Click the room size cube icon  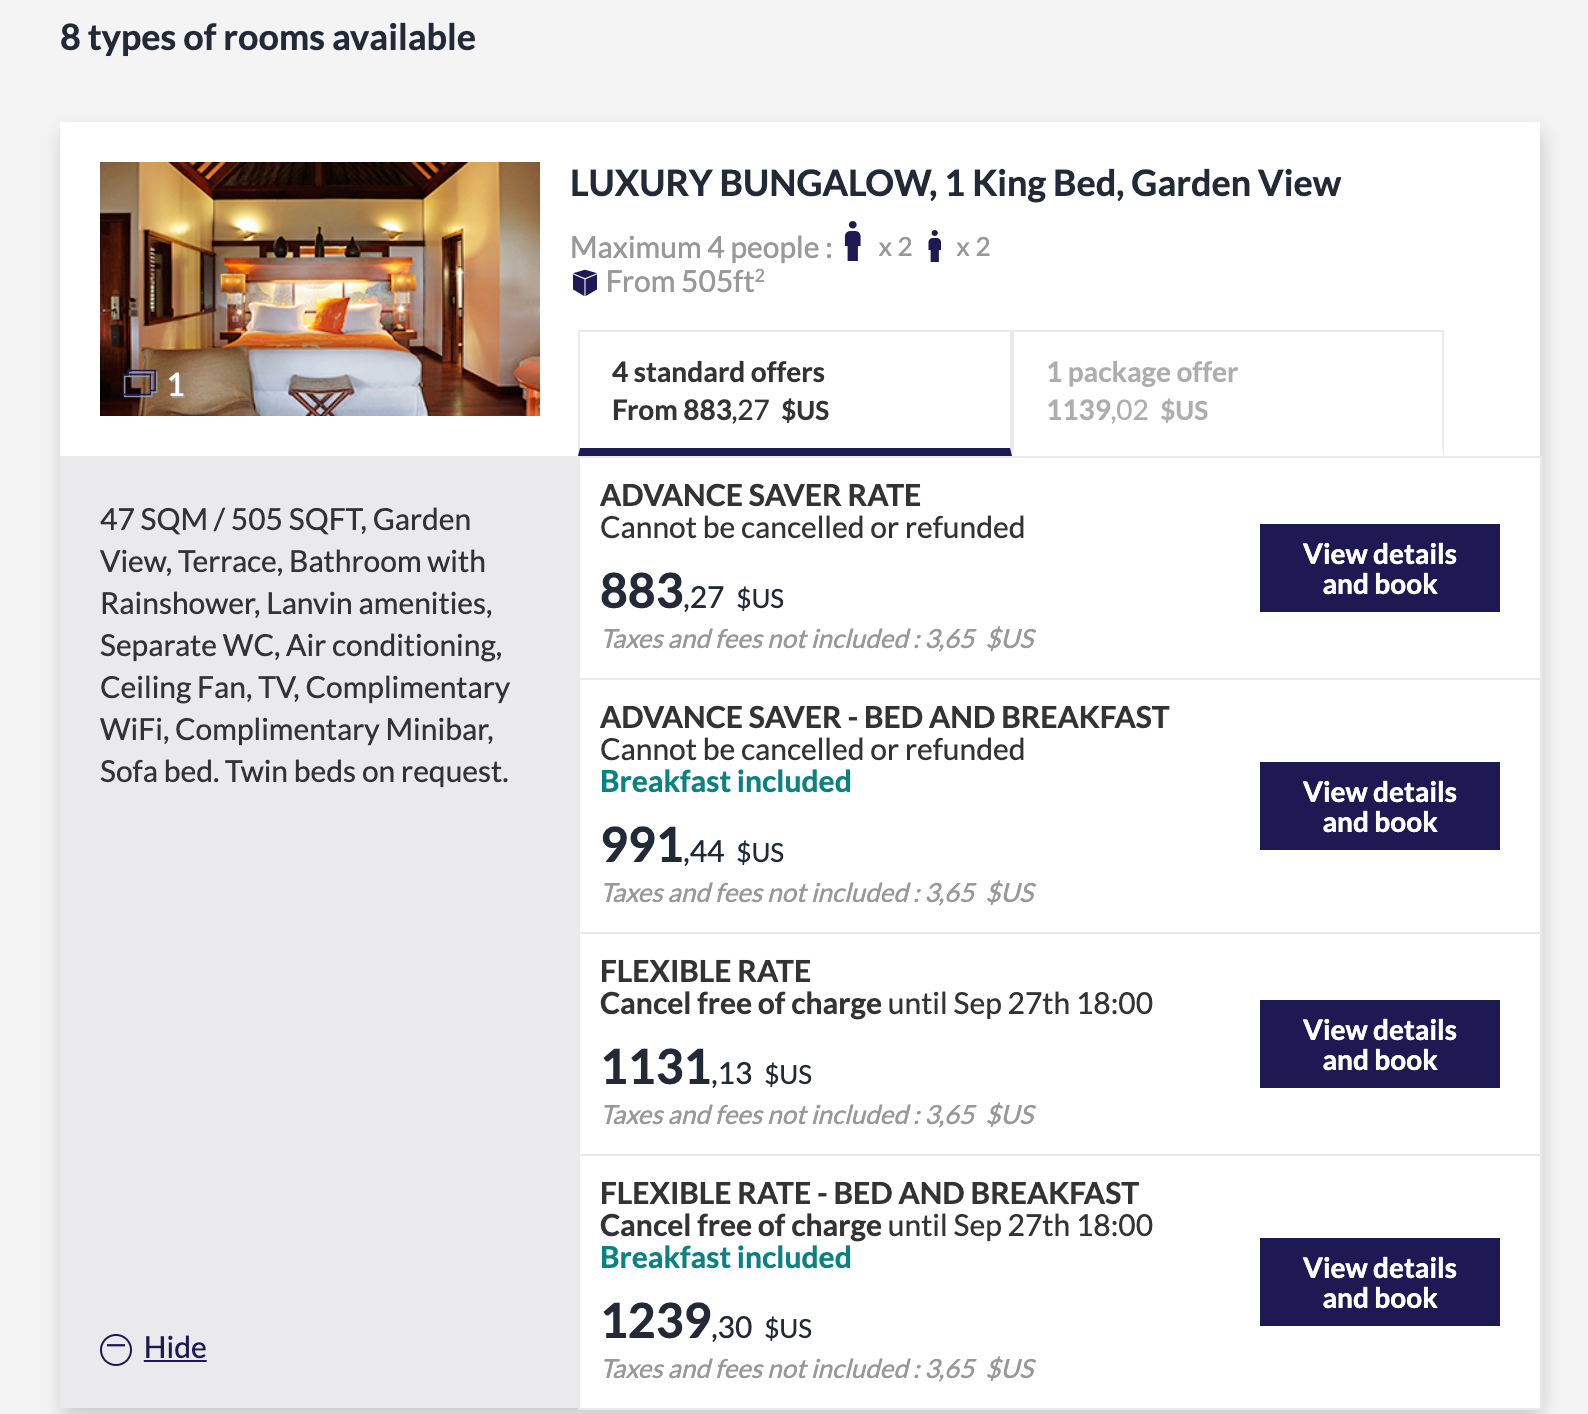(584, 283)
